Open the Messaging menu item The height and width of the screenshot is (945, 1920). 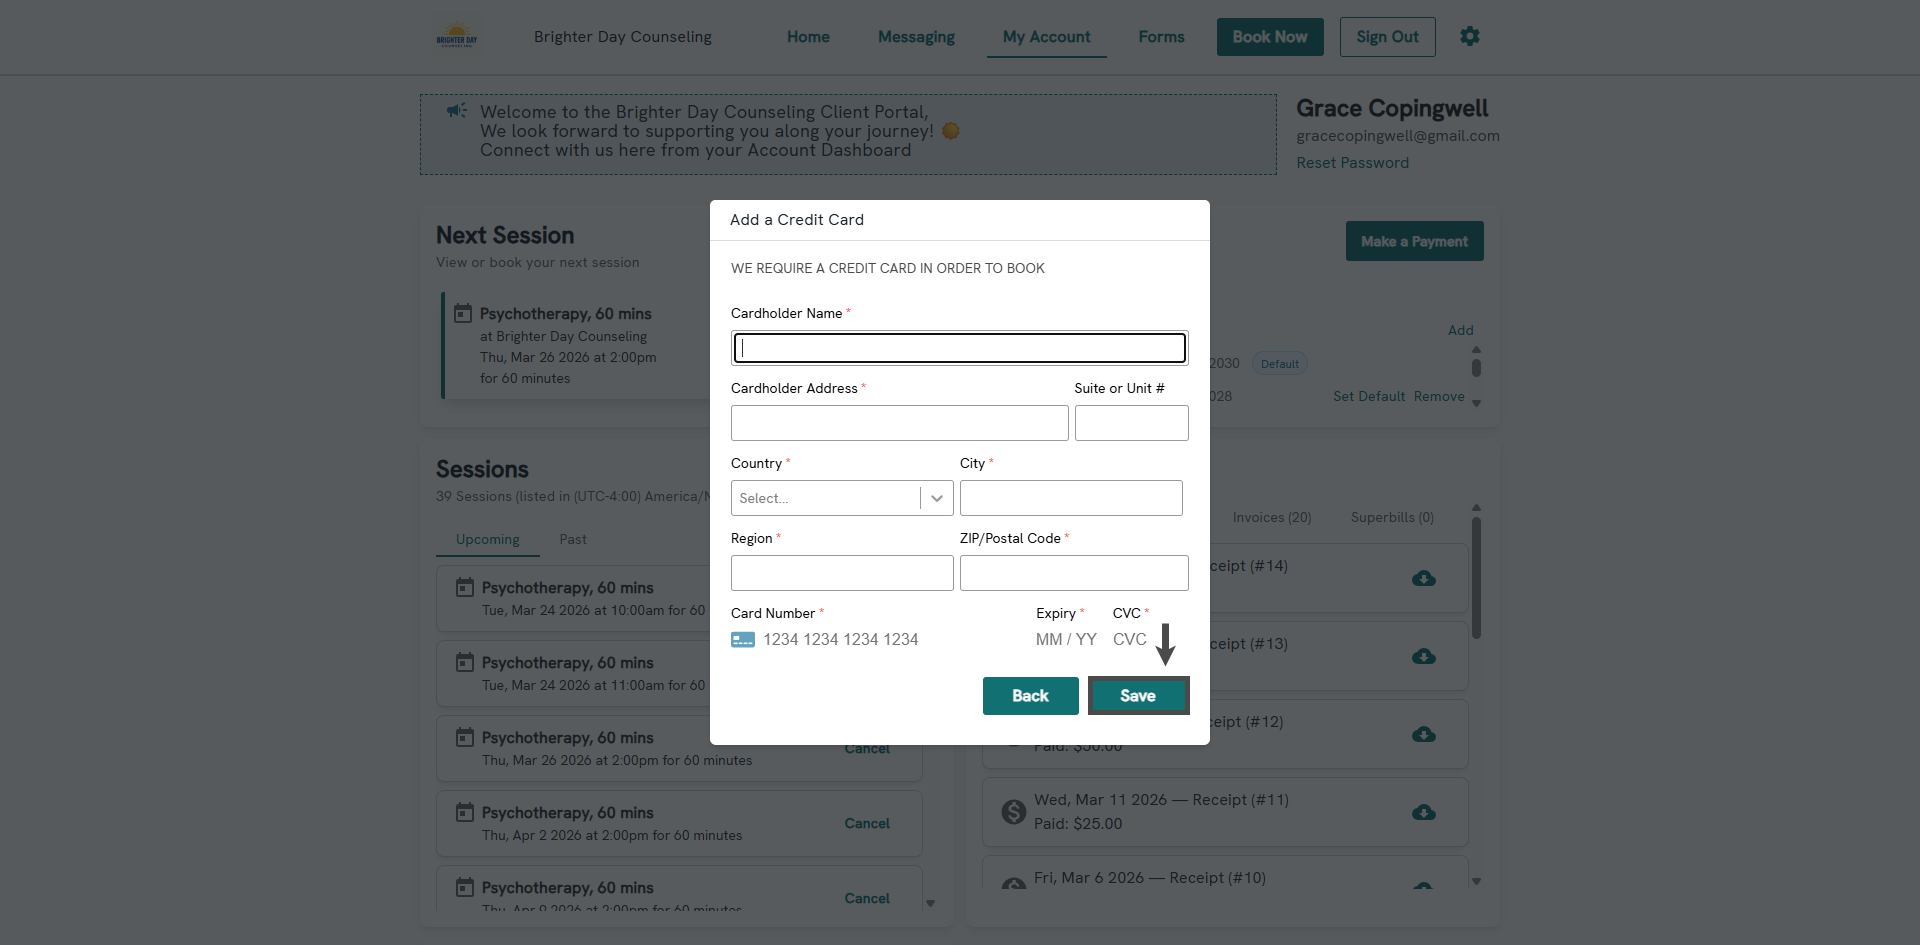(x=916, y=37)
